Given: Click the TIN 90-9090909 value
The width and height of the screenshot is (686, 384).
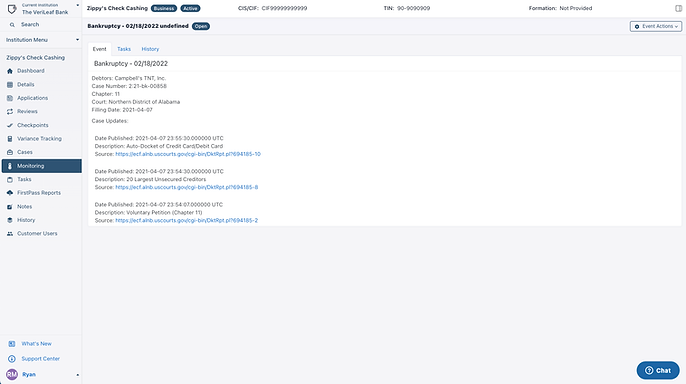Looking at the screenshot, I should click(413, 8).
